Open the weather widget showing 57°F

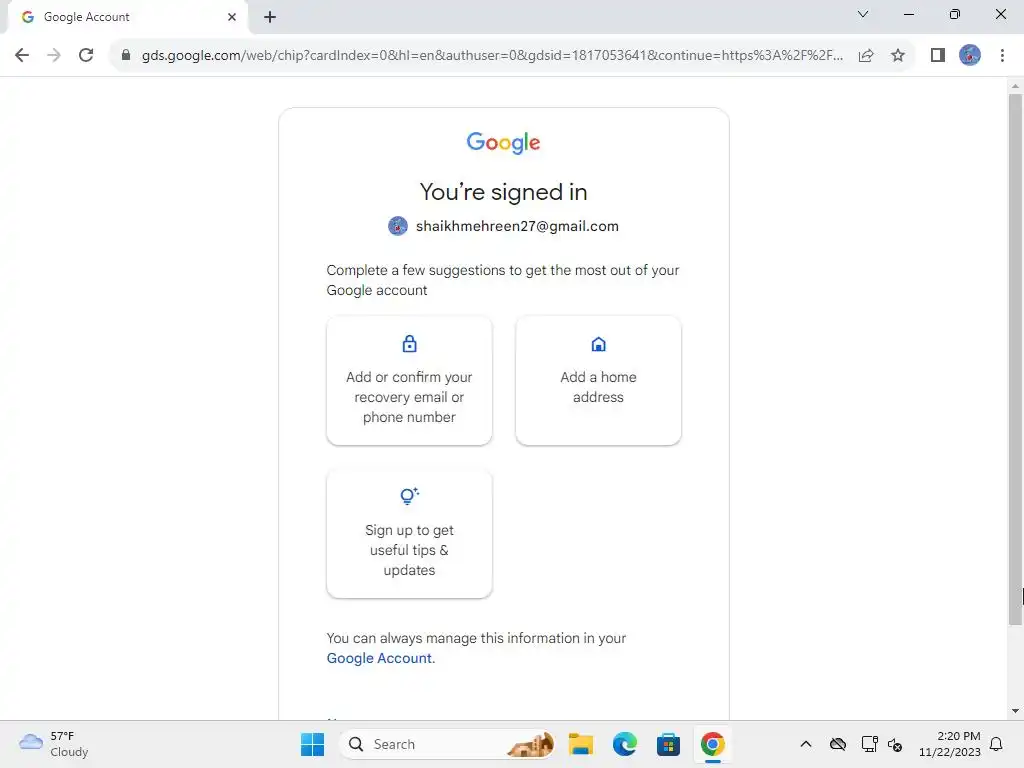[54, 744]
